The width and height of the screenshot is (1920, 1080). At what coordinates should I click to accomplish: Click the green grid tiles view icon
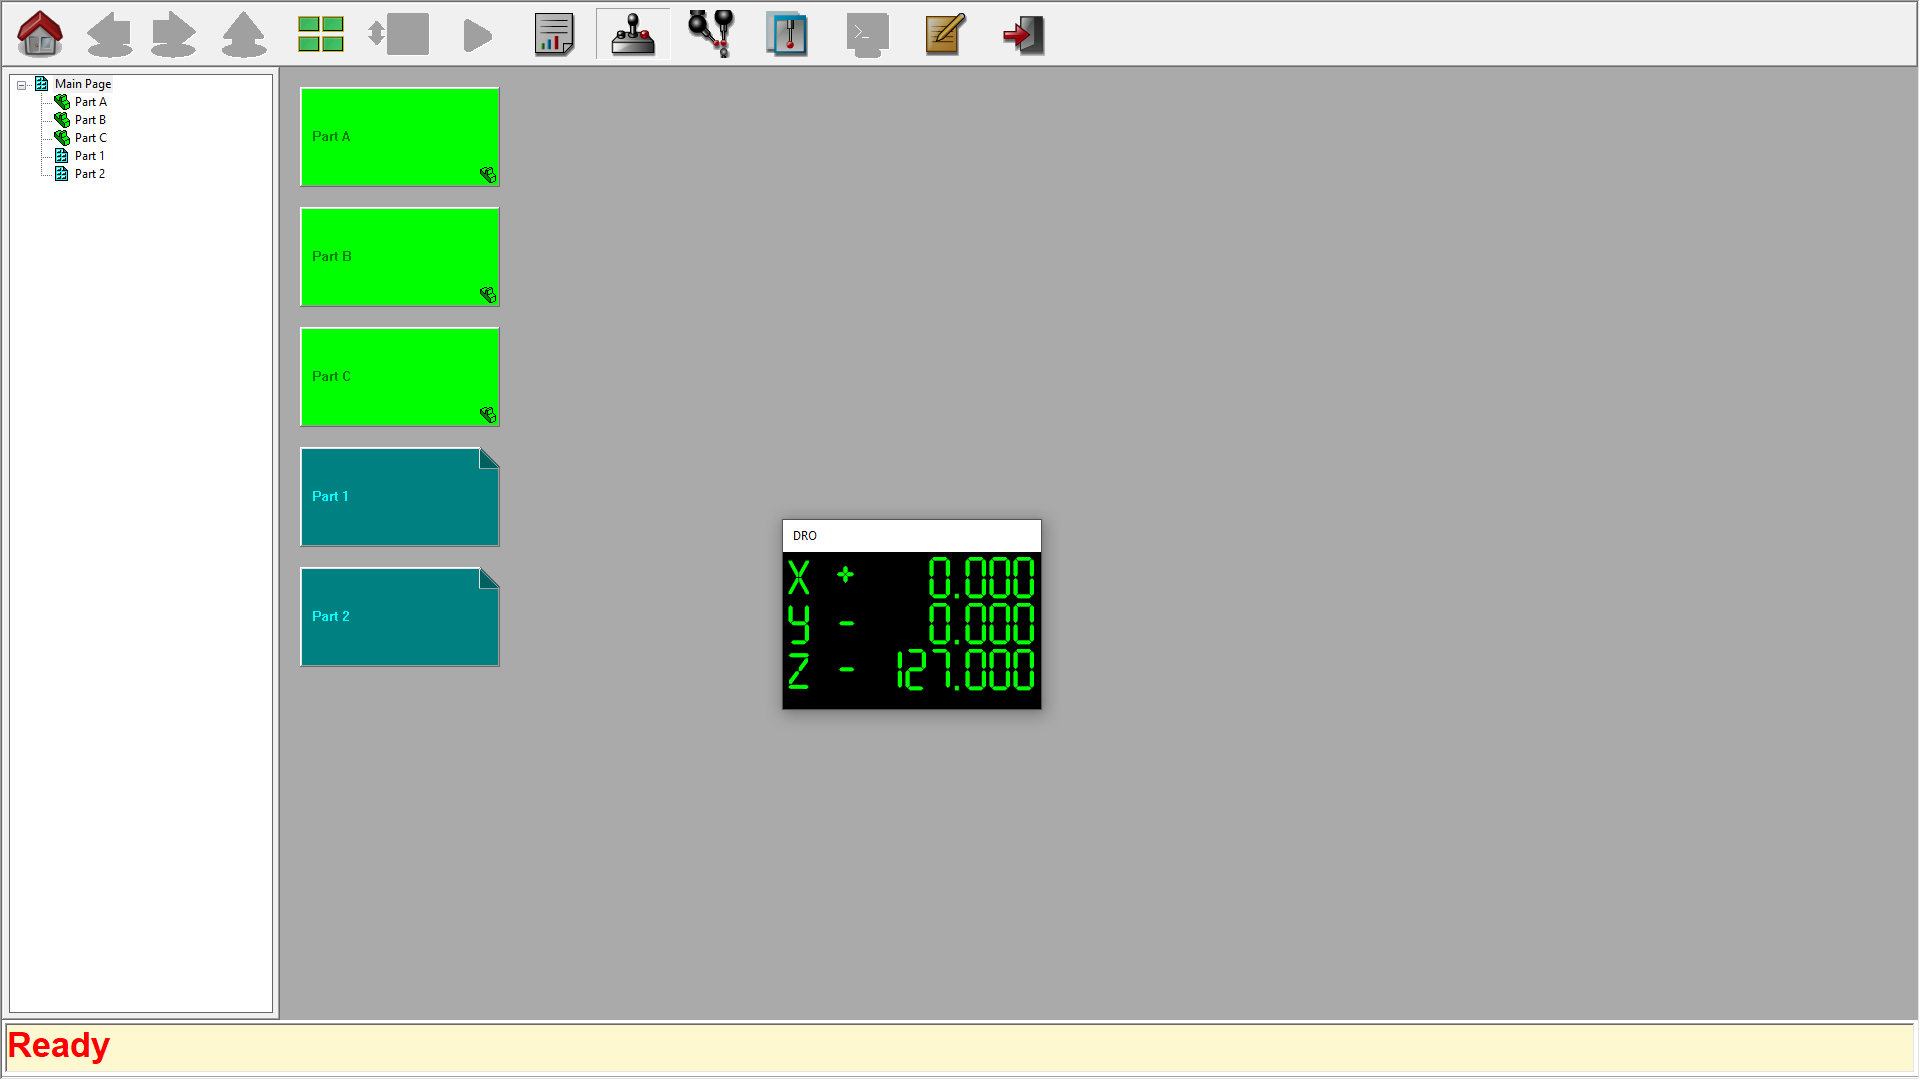click(320, 34)
